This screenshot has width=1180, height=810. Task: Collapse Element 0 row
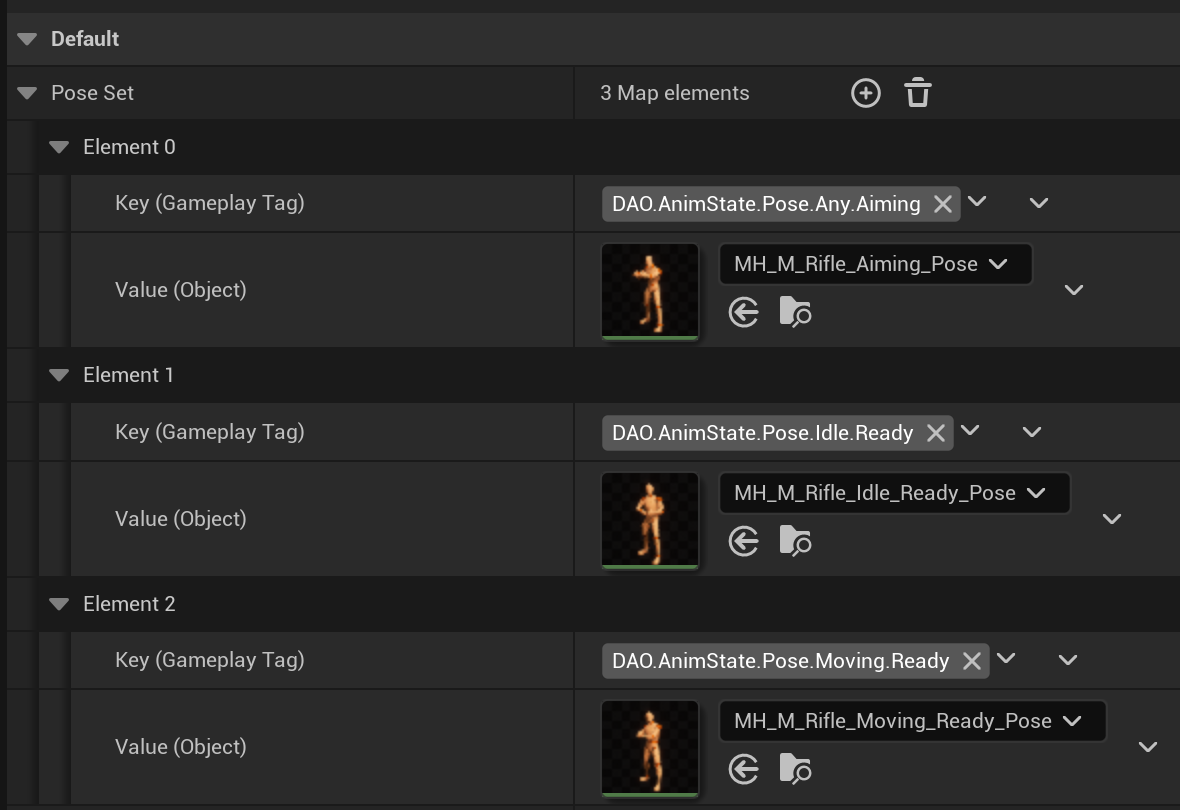(59, 147)
